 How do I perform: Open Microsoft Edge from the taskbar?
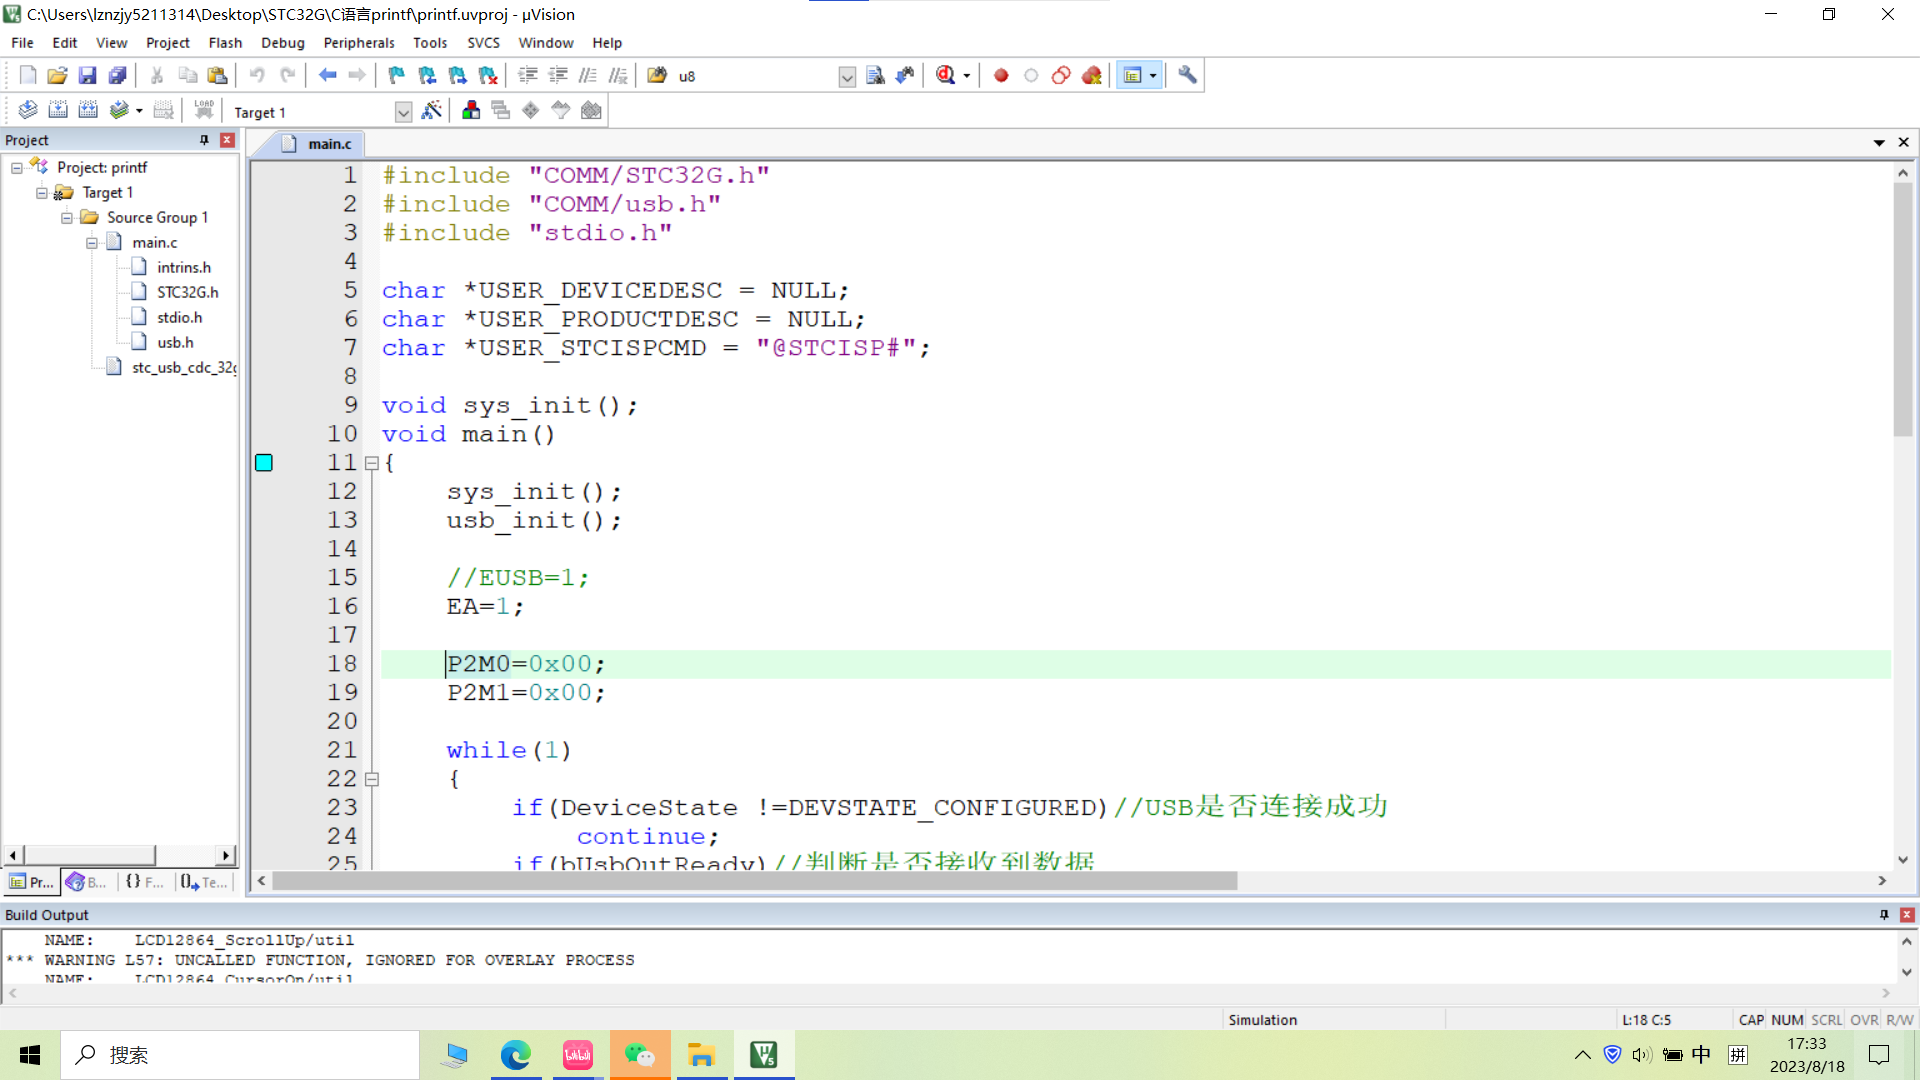tap(516, 1055)
